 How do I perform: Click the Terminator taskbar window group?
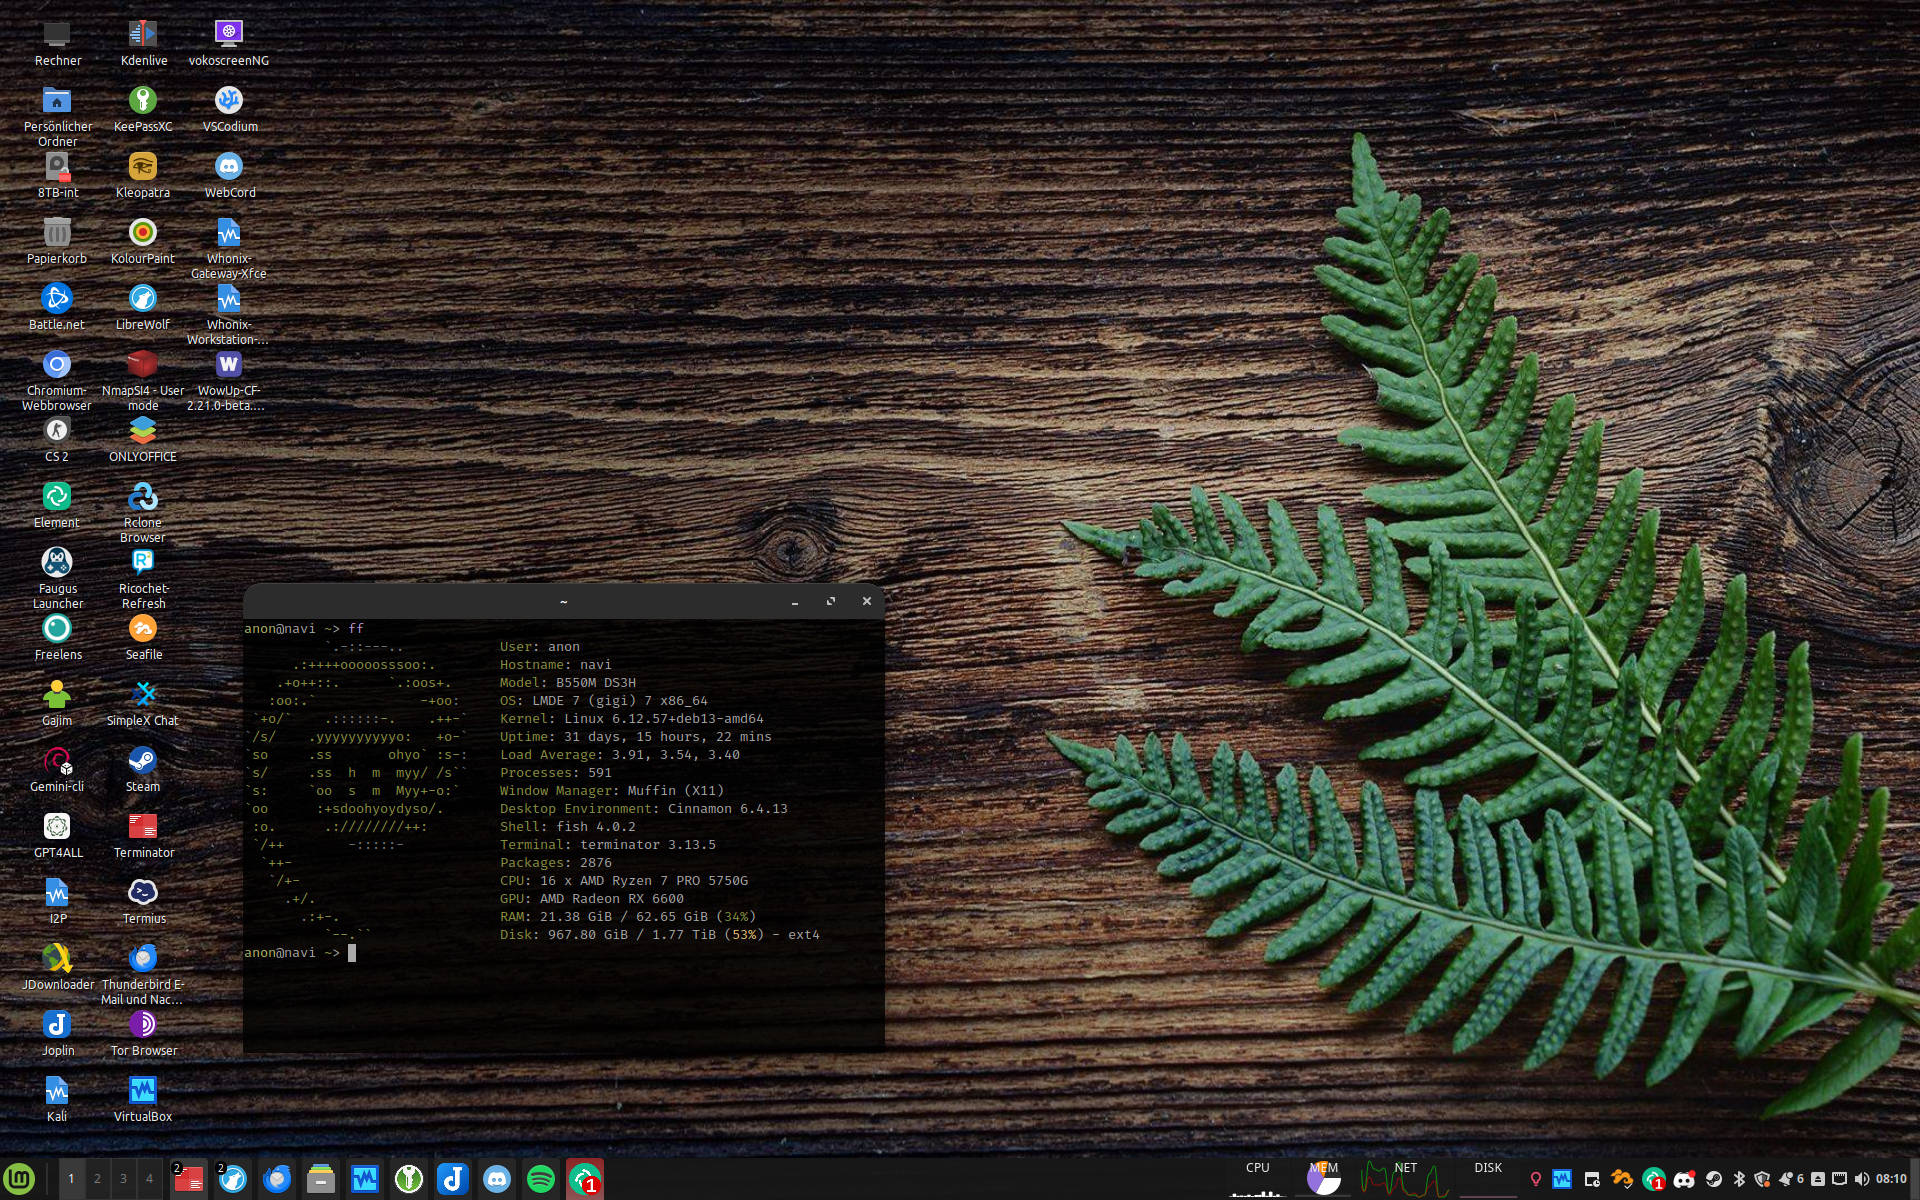click(x=188, y=1179)
